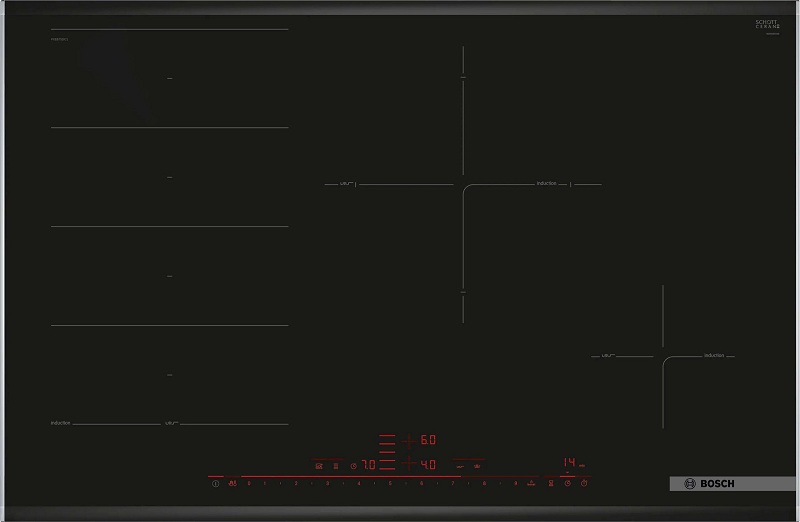Set power level 2 on the slider
Screen dimensions: 800x522
[x=296, y=483]
